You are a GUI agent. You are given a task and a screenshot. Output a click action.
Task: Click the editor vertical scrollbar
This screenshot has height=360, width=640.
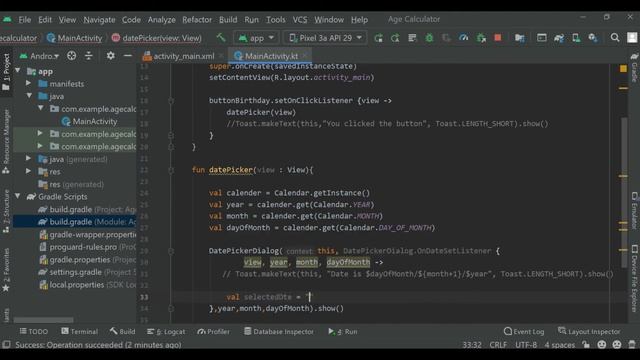coord(624,192)
